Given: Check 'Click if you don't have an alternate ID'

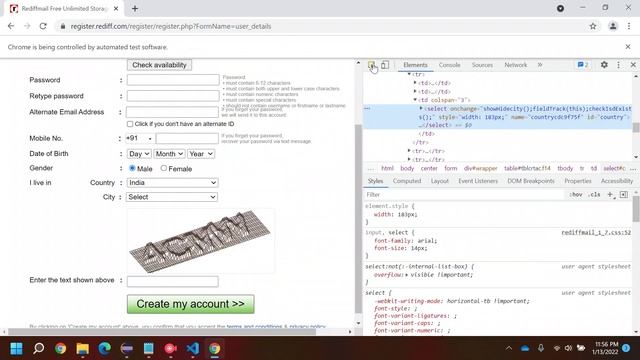Looking at the screenshot, I should pyautogui.click(x=130, y=124).
